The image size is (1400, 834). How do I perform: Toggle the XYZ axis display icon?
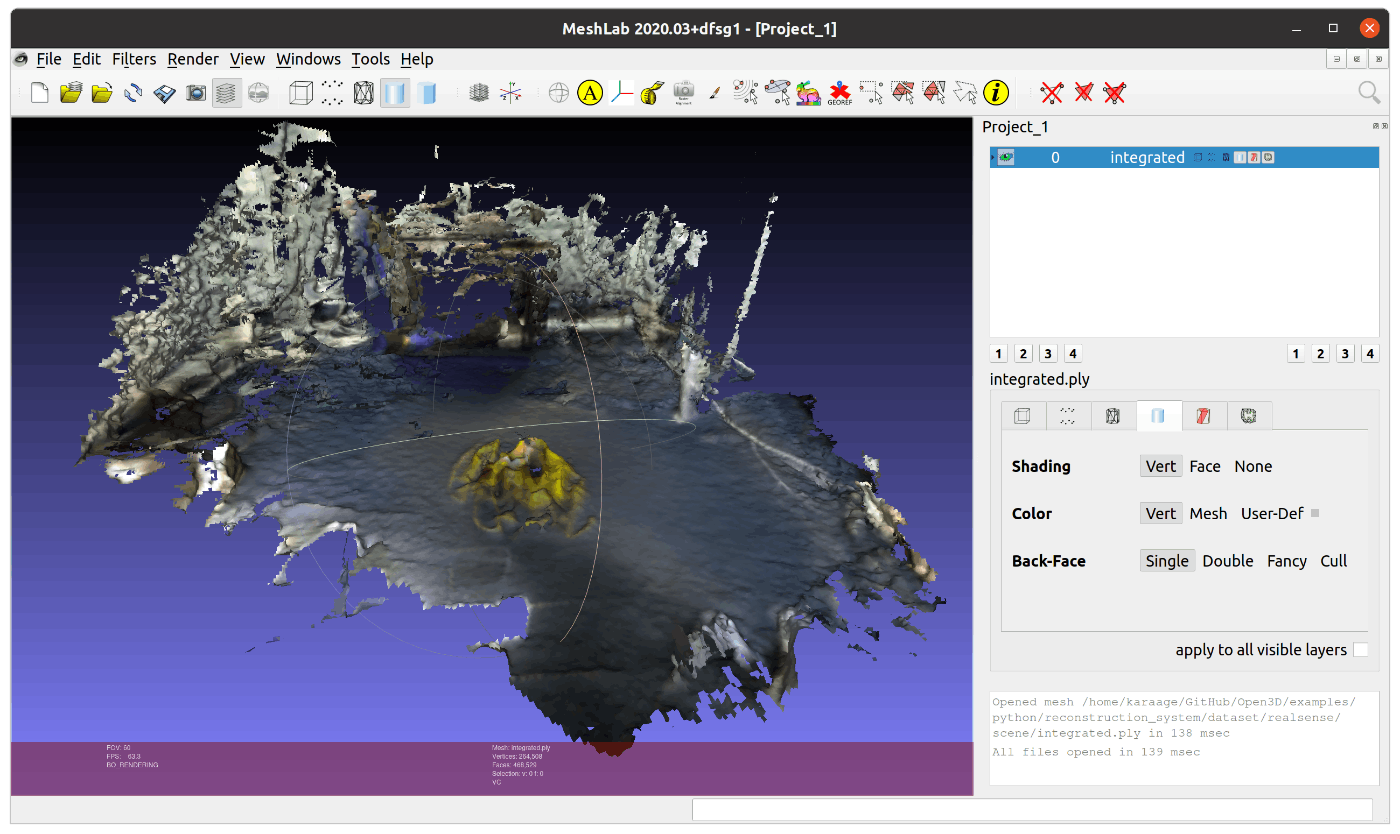tap(511, 93)
